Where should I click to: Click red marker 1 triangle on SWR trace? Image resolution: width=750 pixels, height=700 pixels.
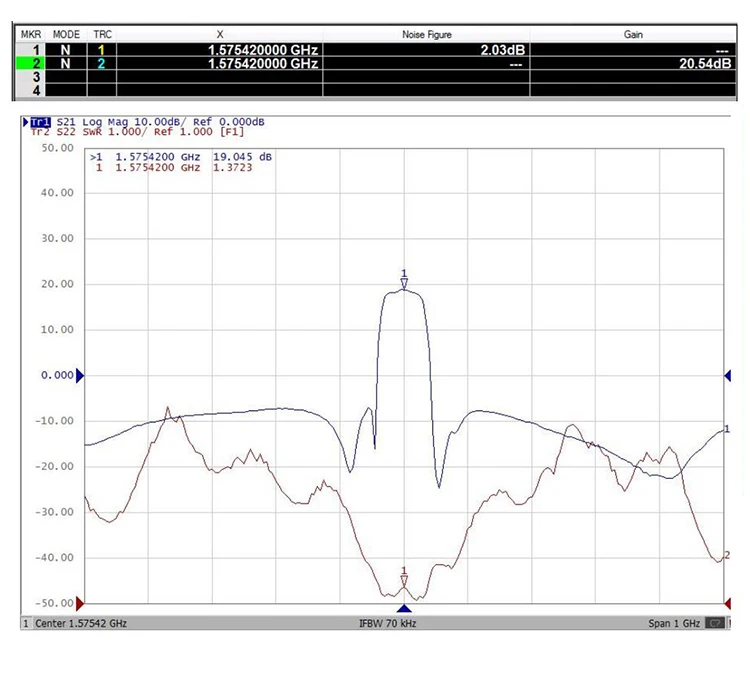[x=404, y=581]
